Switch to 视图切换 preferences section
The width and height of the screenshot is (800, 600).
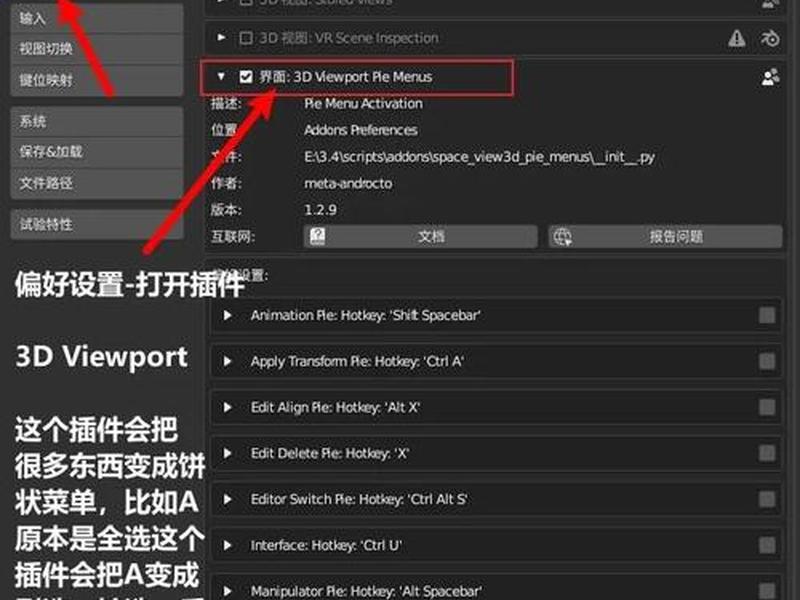coord(96,49)
